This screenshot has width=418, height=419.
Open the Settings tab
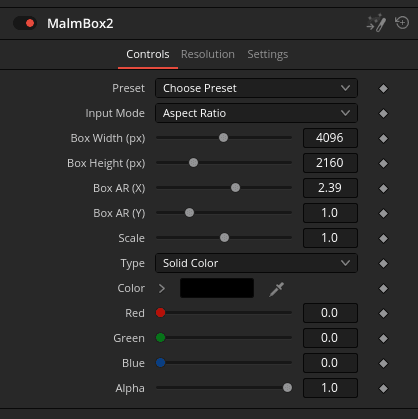tap(268, 54)
